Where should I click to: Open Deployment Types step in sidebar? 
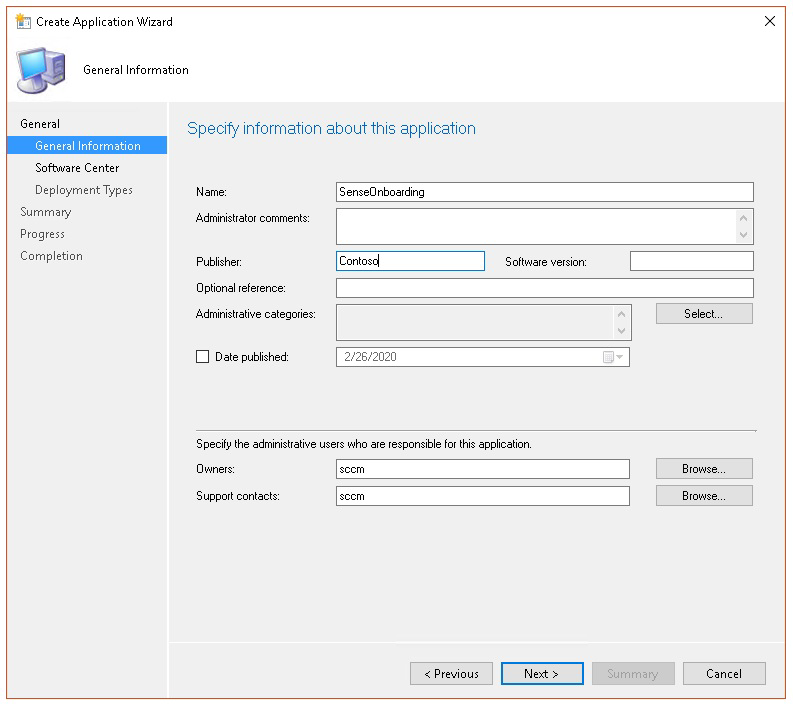coord(84,190)
